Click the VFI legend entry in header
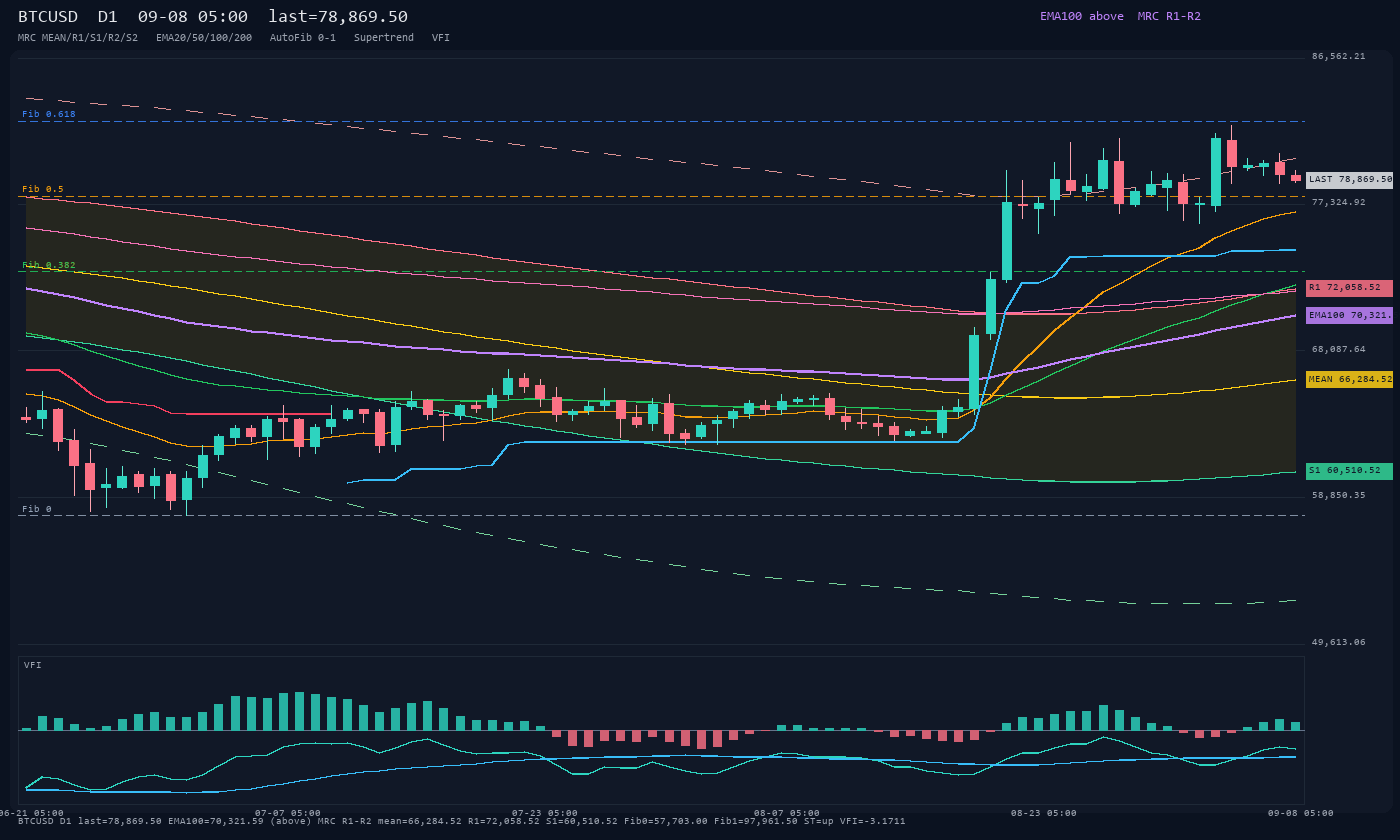 [441, 38]
